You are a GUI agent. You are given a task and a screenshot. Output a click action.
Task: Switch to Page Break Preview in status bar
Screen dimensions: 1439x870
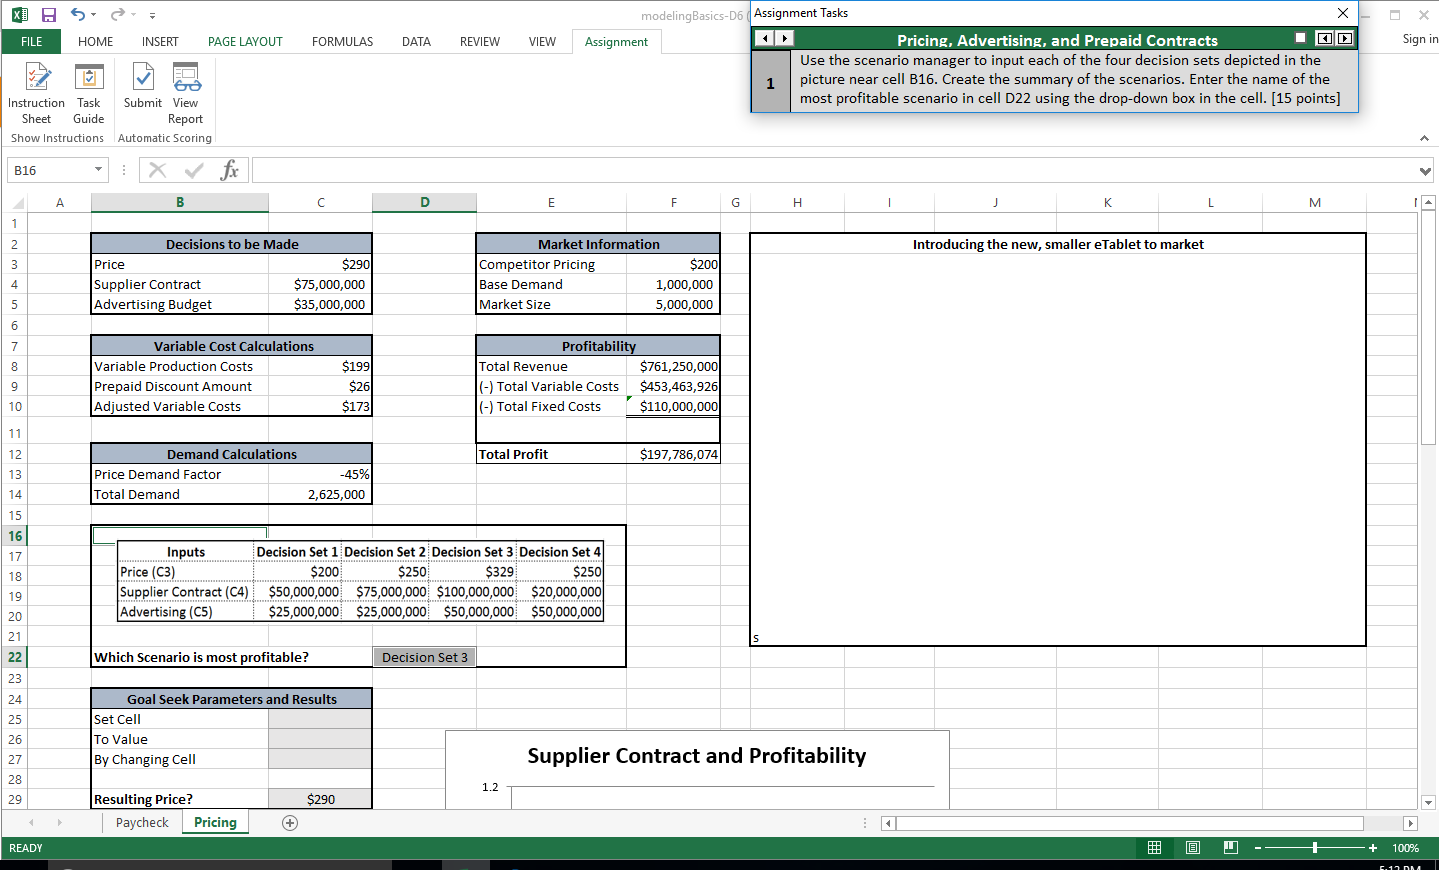(1231, 848)
